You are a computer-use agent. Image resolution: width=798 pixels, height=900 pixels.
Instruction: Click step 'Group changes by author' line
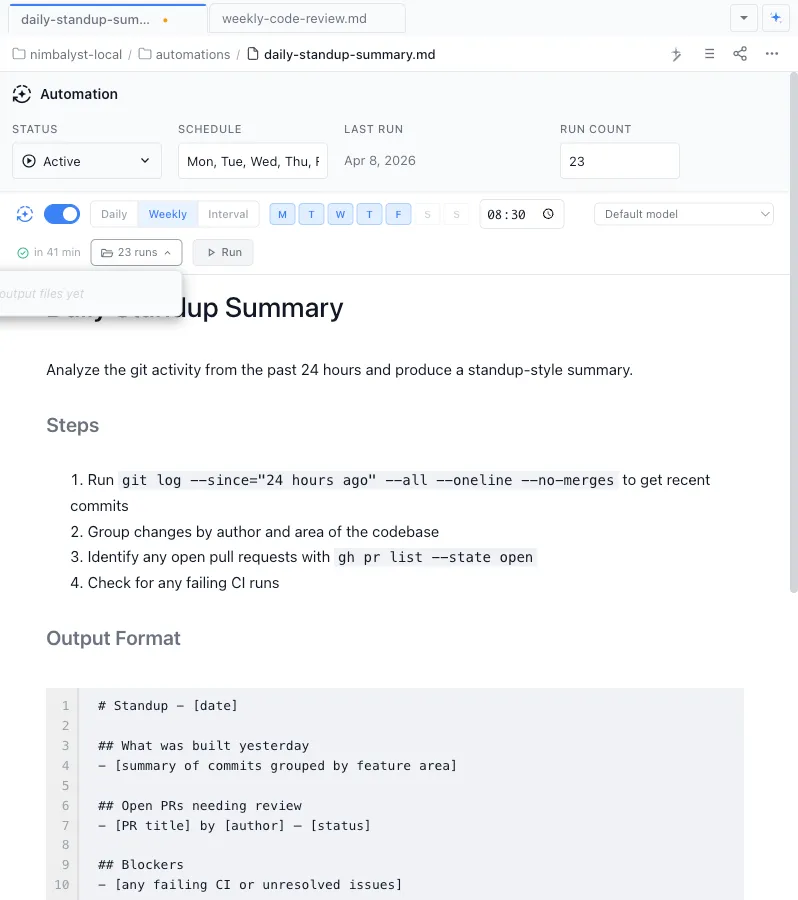(254, 532)
